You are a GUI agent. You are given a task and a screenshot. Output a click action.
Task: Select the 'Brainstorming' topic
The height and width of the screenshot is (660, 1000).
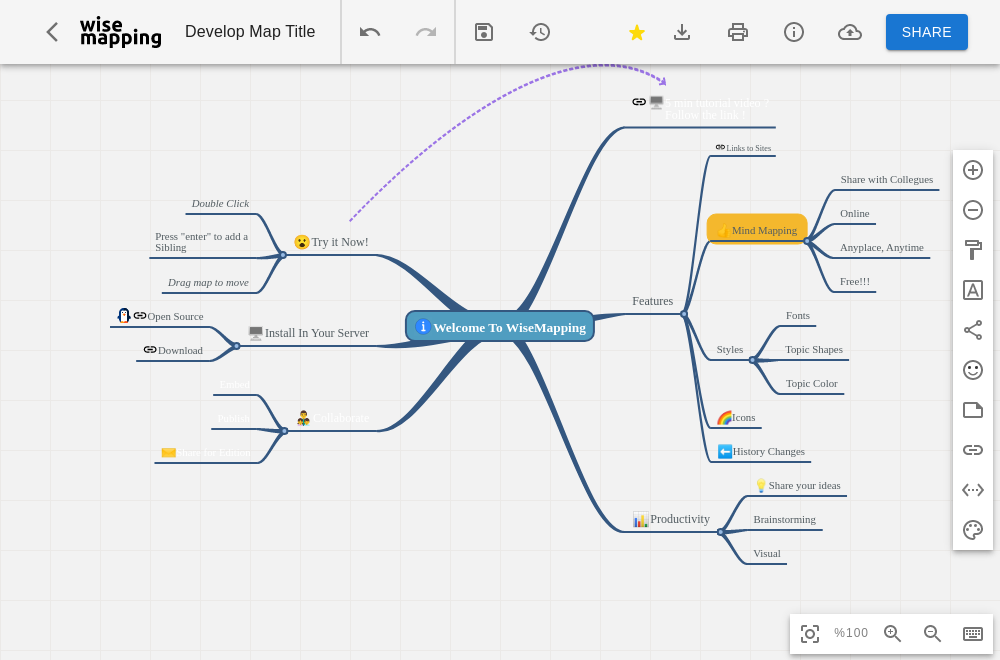click(x=784, y=520)
